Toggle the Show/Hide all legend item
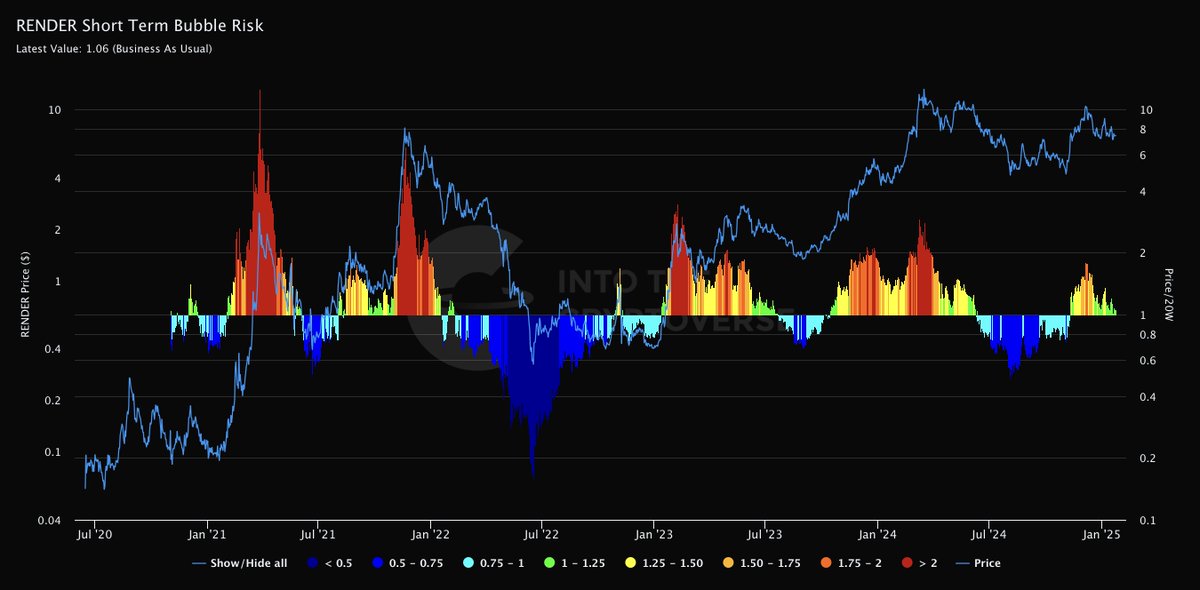 239,563
